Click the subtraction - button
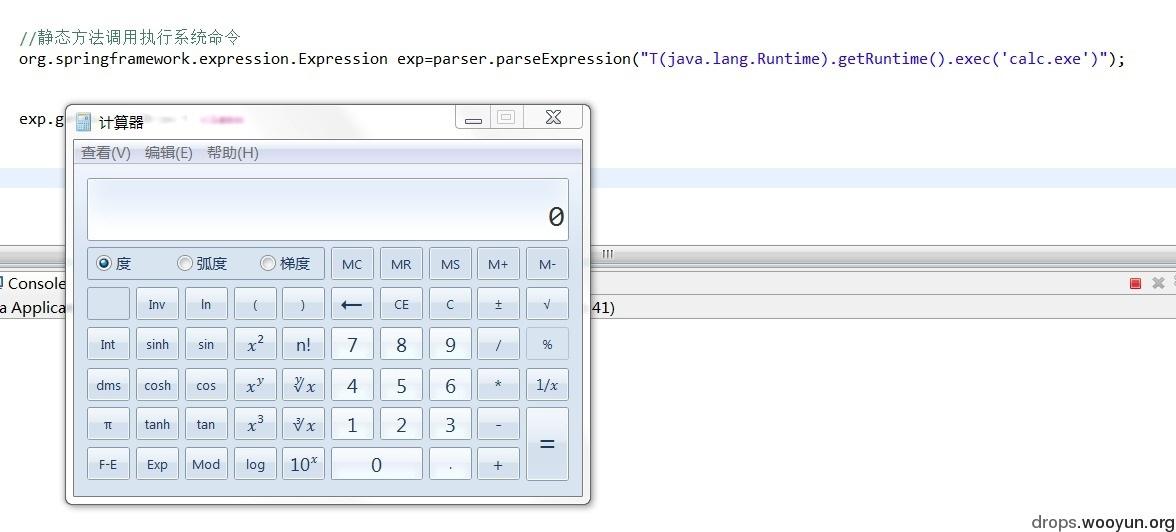 tap(498, 424)
